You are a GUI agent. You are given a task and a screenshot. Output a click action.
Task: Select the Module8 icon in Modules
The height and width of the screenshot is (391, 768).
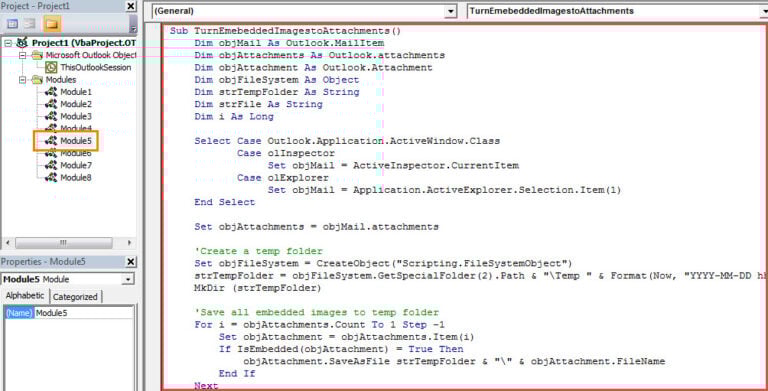point(50,178)
